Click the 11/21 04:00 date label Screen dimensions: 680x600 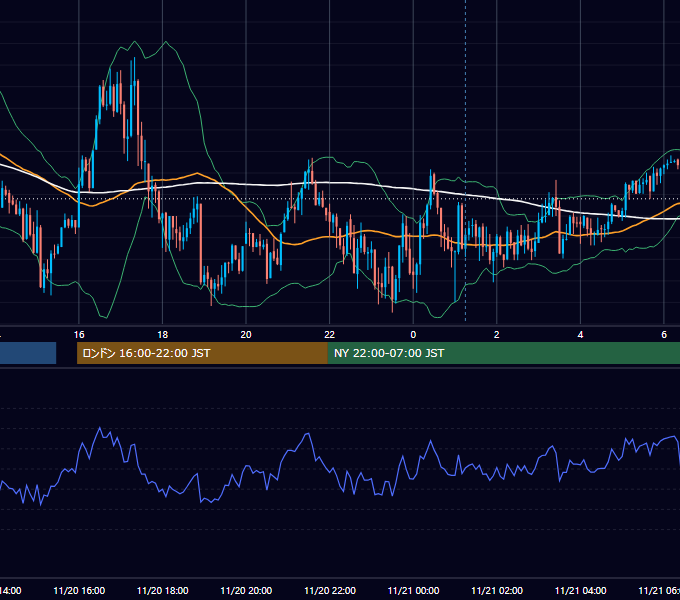(580, 590)
